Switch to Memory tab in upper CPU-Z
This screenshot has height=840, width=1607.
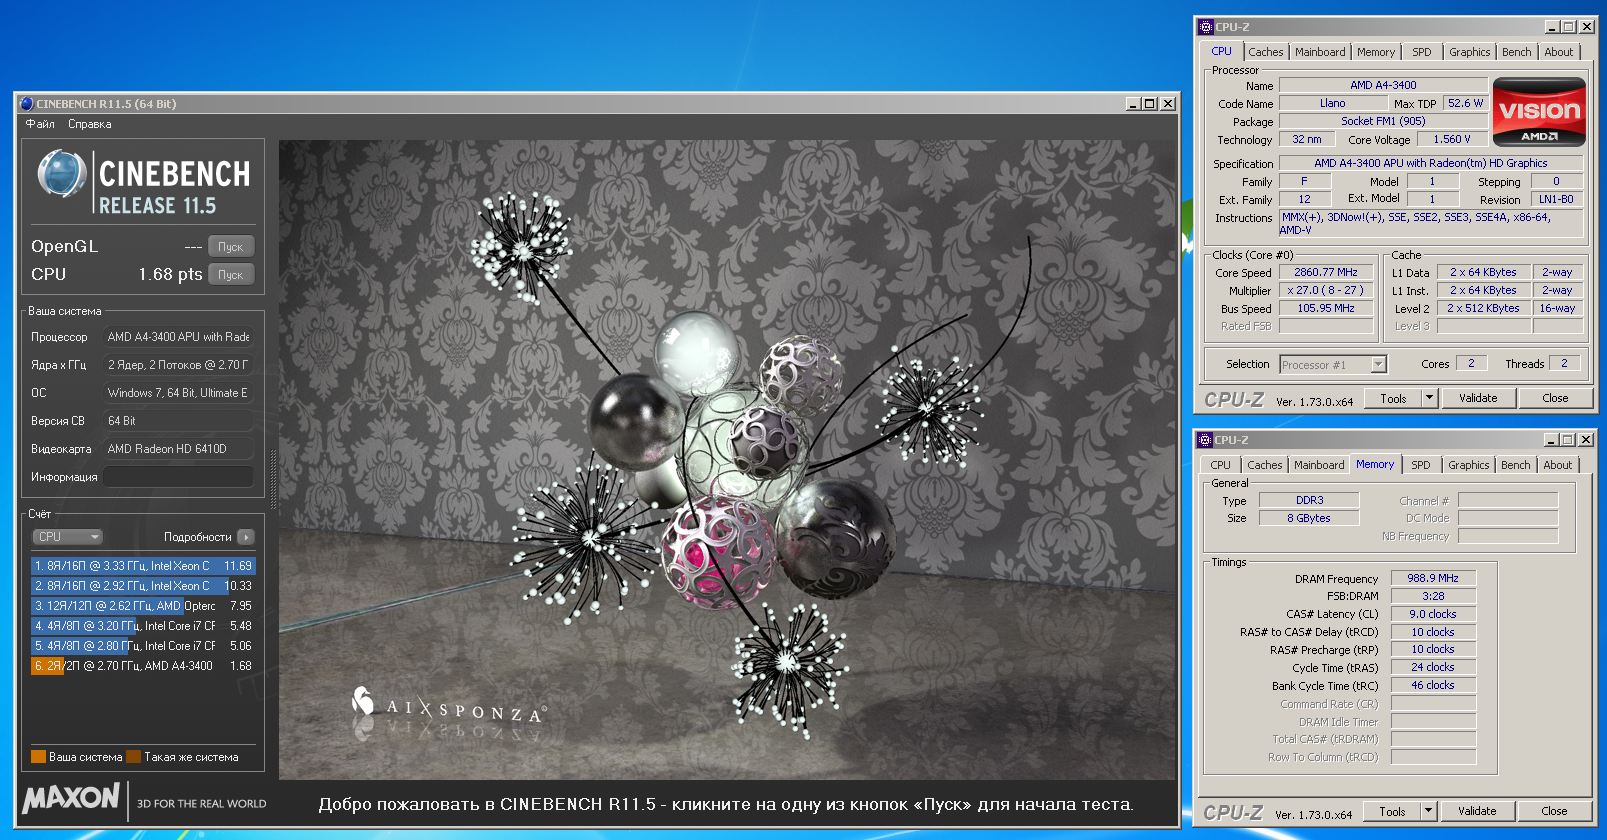coord(1375,52)
